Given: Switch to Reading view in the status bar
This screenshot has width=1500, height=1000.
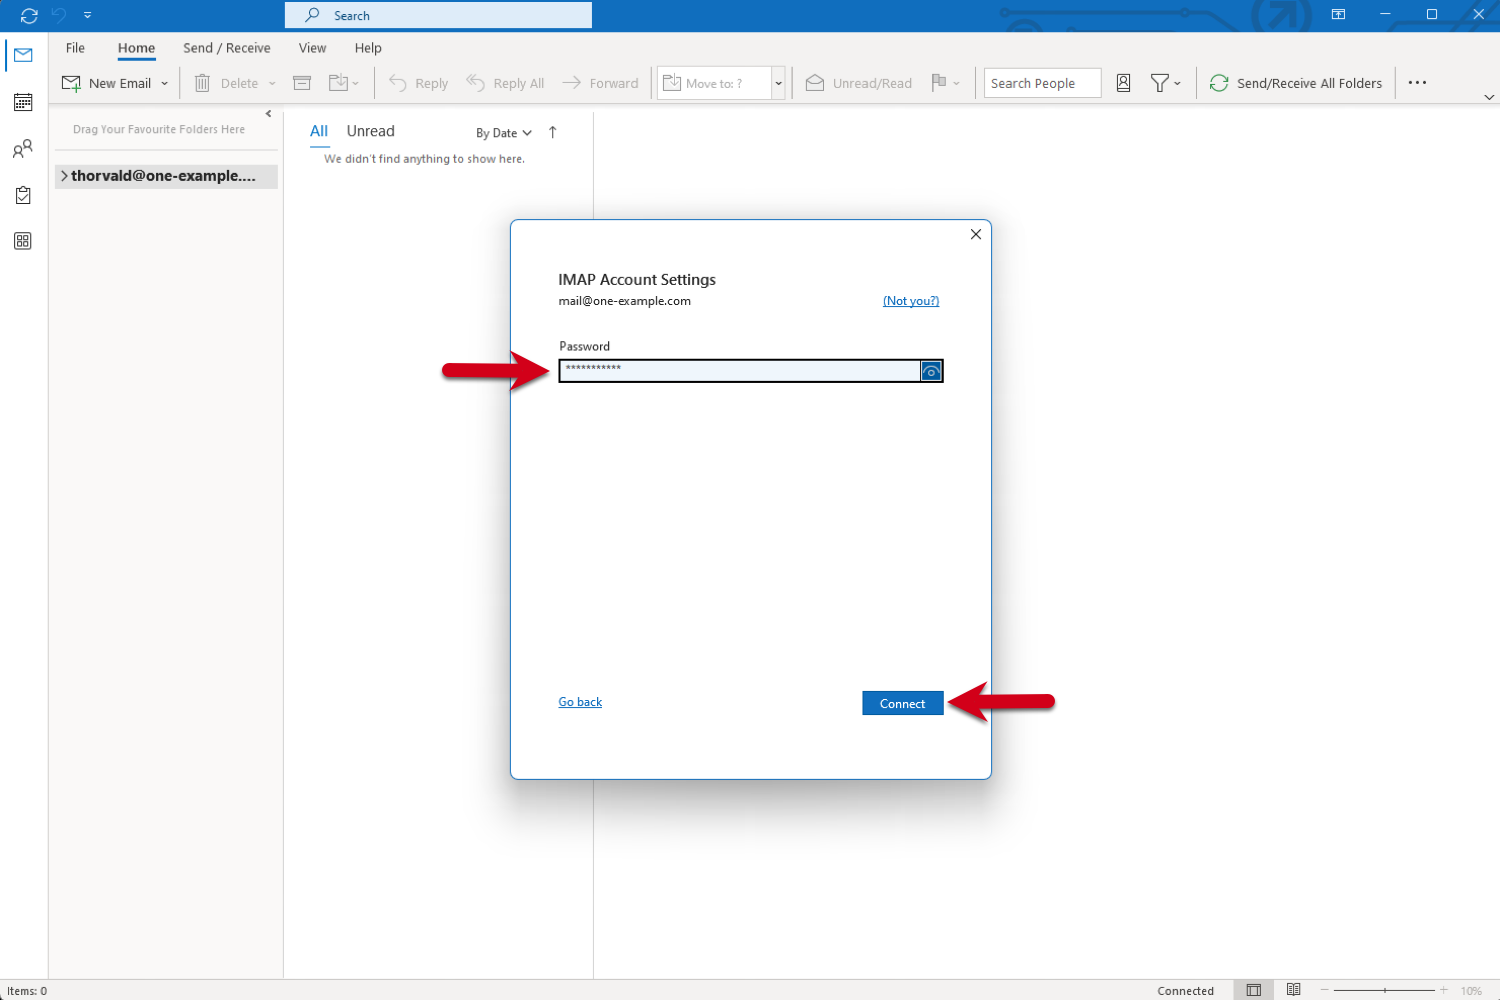Looking at the screenshot, I should point(1294,990).
